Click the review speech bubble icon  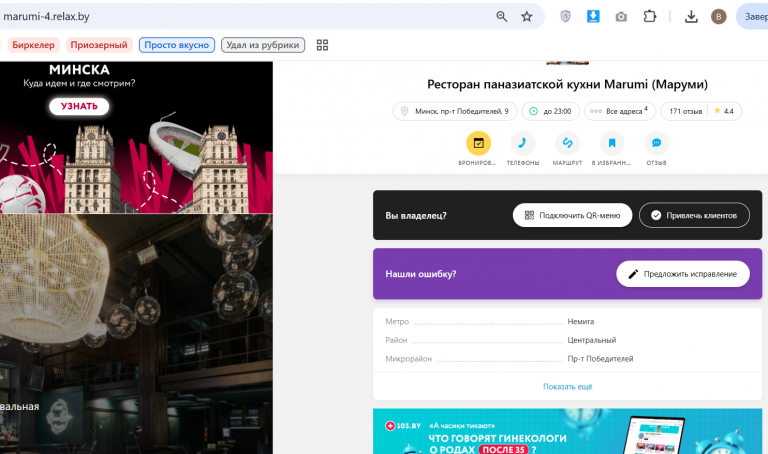pos(656,143)
